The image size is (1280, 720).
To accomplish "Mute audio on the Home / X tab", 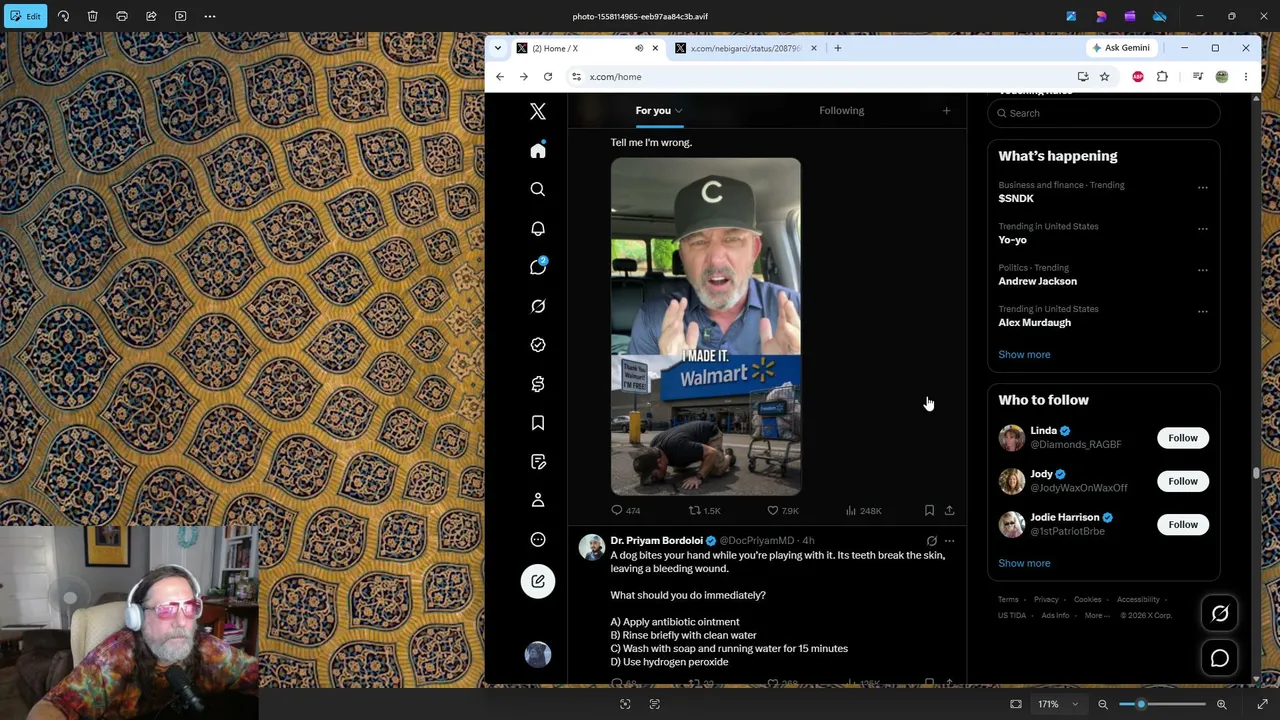I will pos(639,48).
